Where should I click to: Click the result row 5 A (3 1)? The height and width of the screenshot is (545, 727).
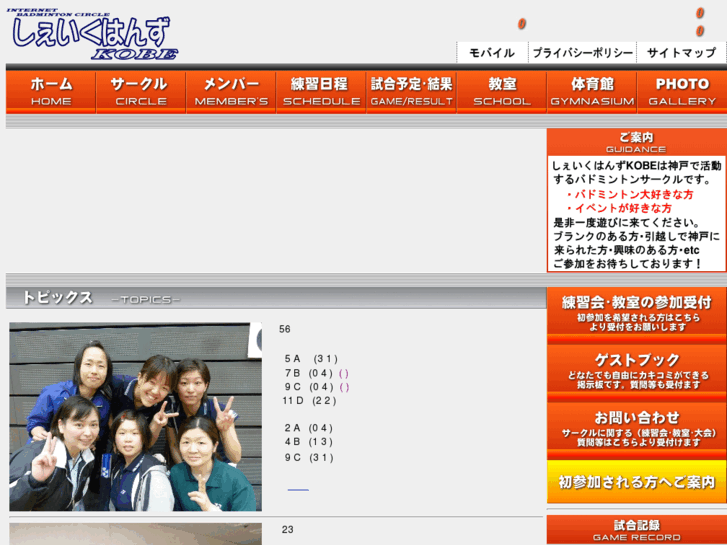[311, 359]
